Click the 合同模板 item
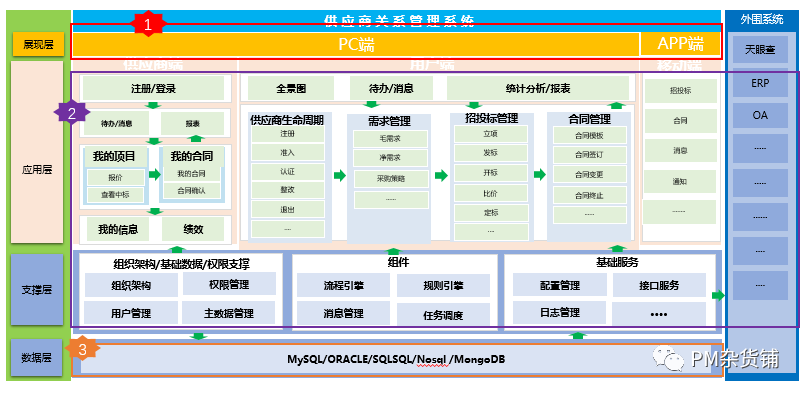 tap(589, 136)
